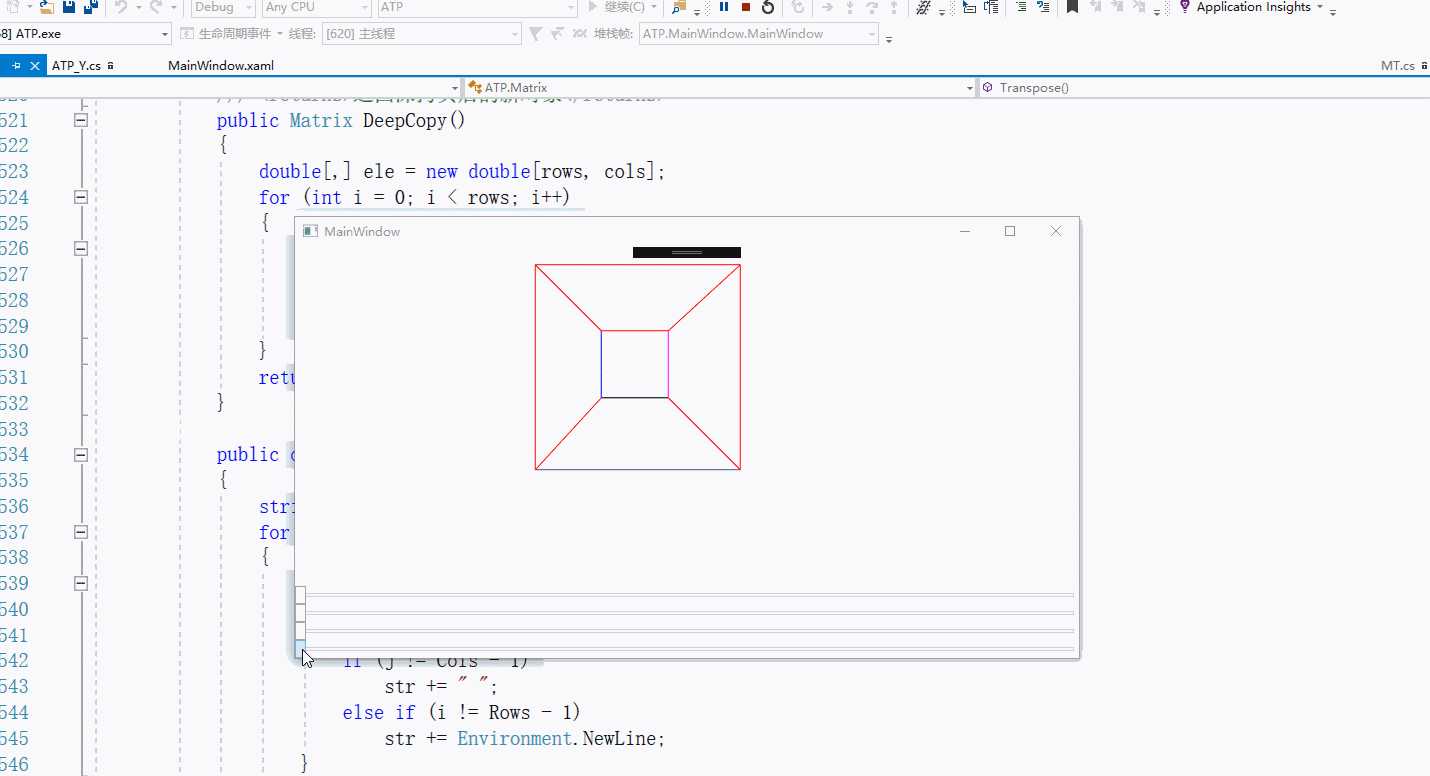Viewport: 1430px width, 776px height.
Task: Click the Step Over arrow icon
Action: pos(872,7)
